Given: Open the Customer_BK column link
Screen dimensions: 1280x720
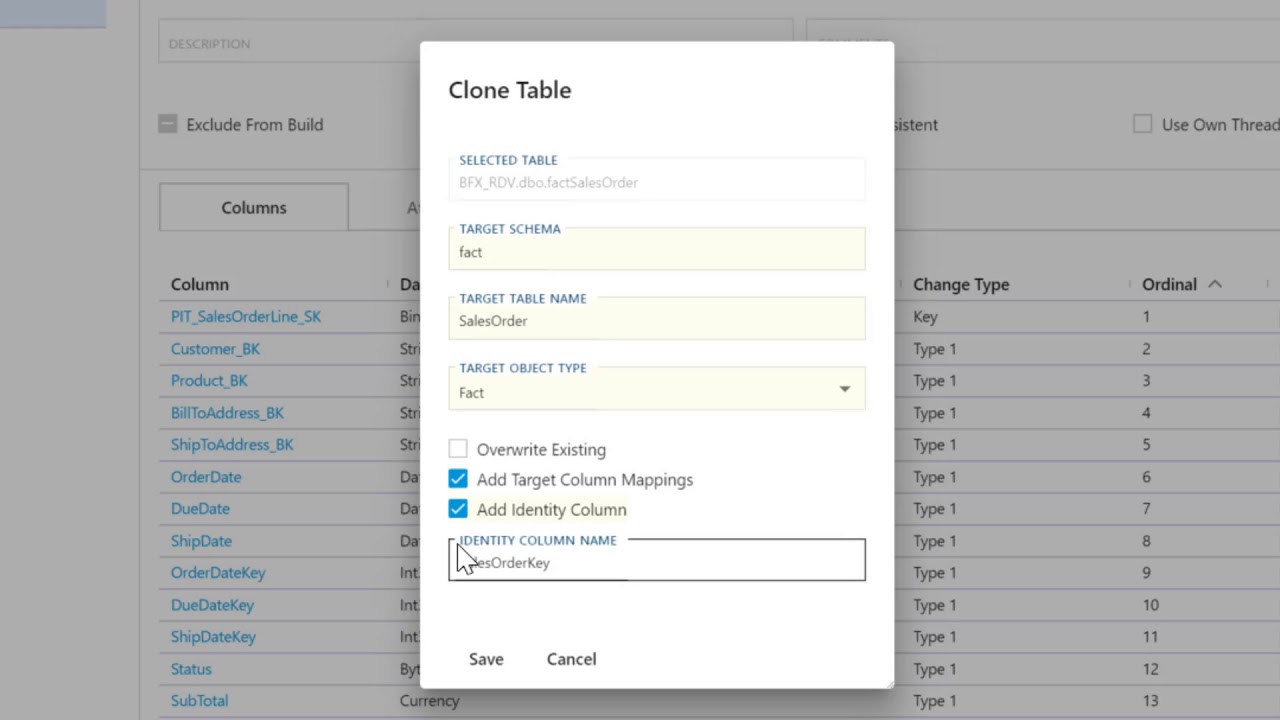Looking at the screenshot, I should pos(215,348).
